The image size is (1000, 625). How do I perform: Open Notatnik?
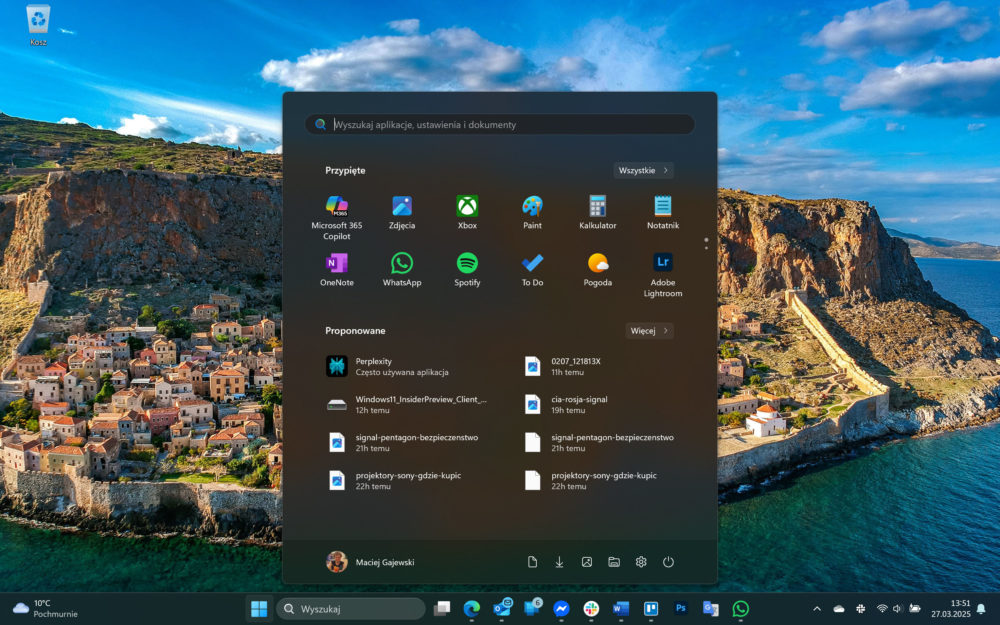pos(663,212)
